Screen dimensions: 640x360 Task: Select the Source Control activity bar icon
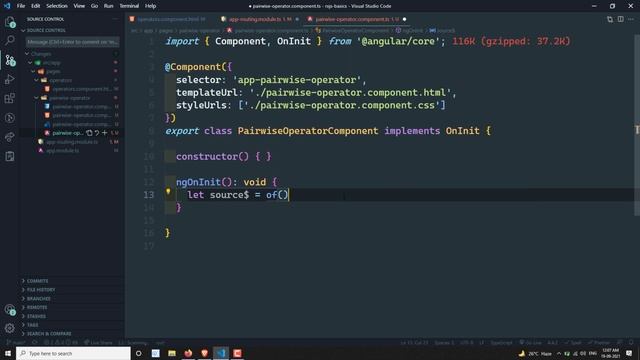tap(10, 60)
